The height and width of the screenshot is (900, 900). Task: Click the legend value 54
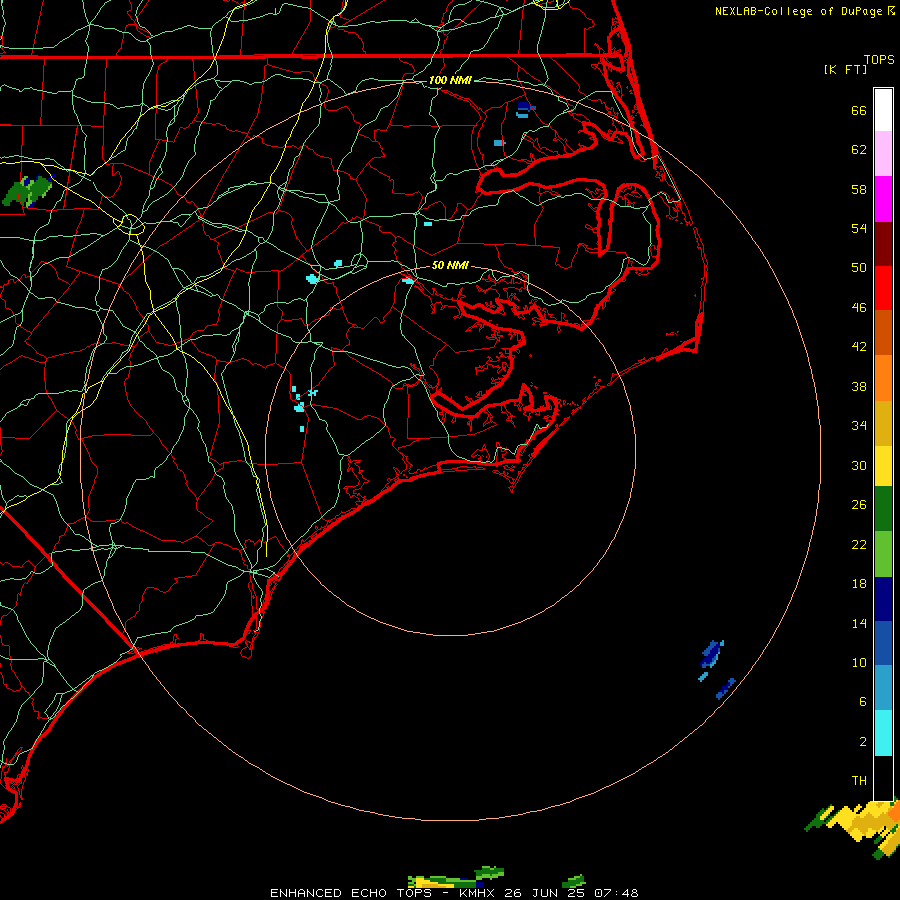coord(859,228)
